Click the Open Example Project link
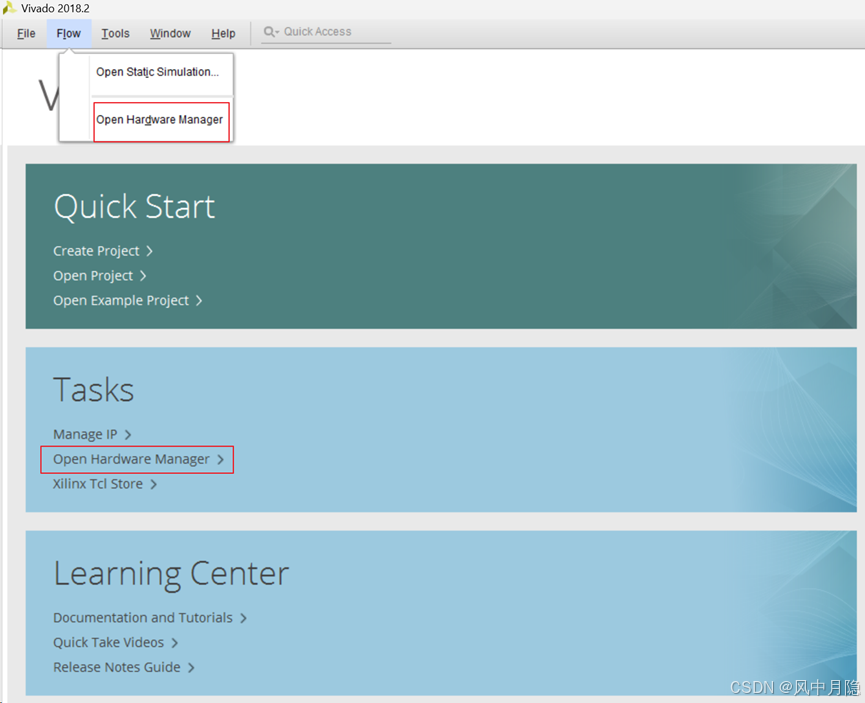This screenshot has height=703, width=865. point(121,301)
